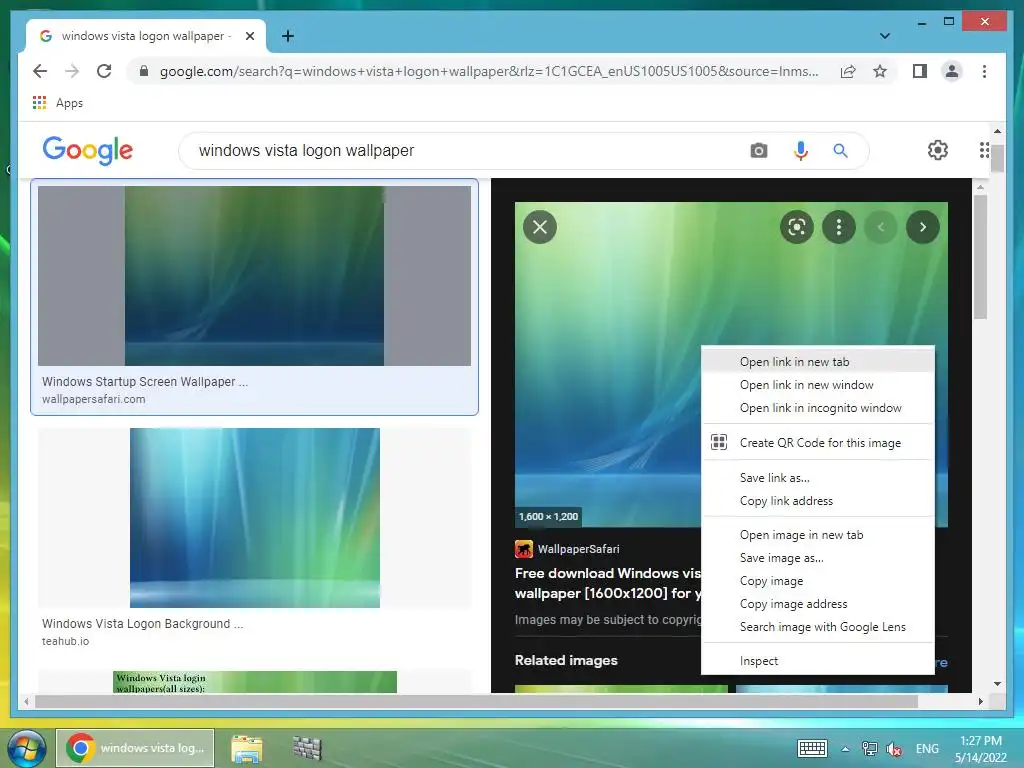The height and width of the screenshot is (768, 1024).
Task: Select Open link in new tab
Action: coord(818,362)
